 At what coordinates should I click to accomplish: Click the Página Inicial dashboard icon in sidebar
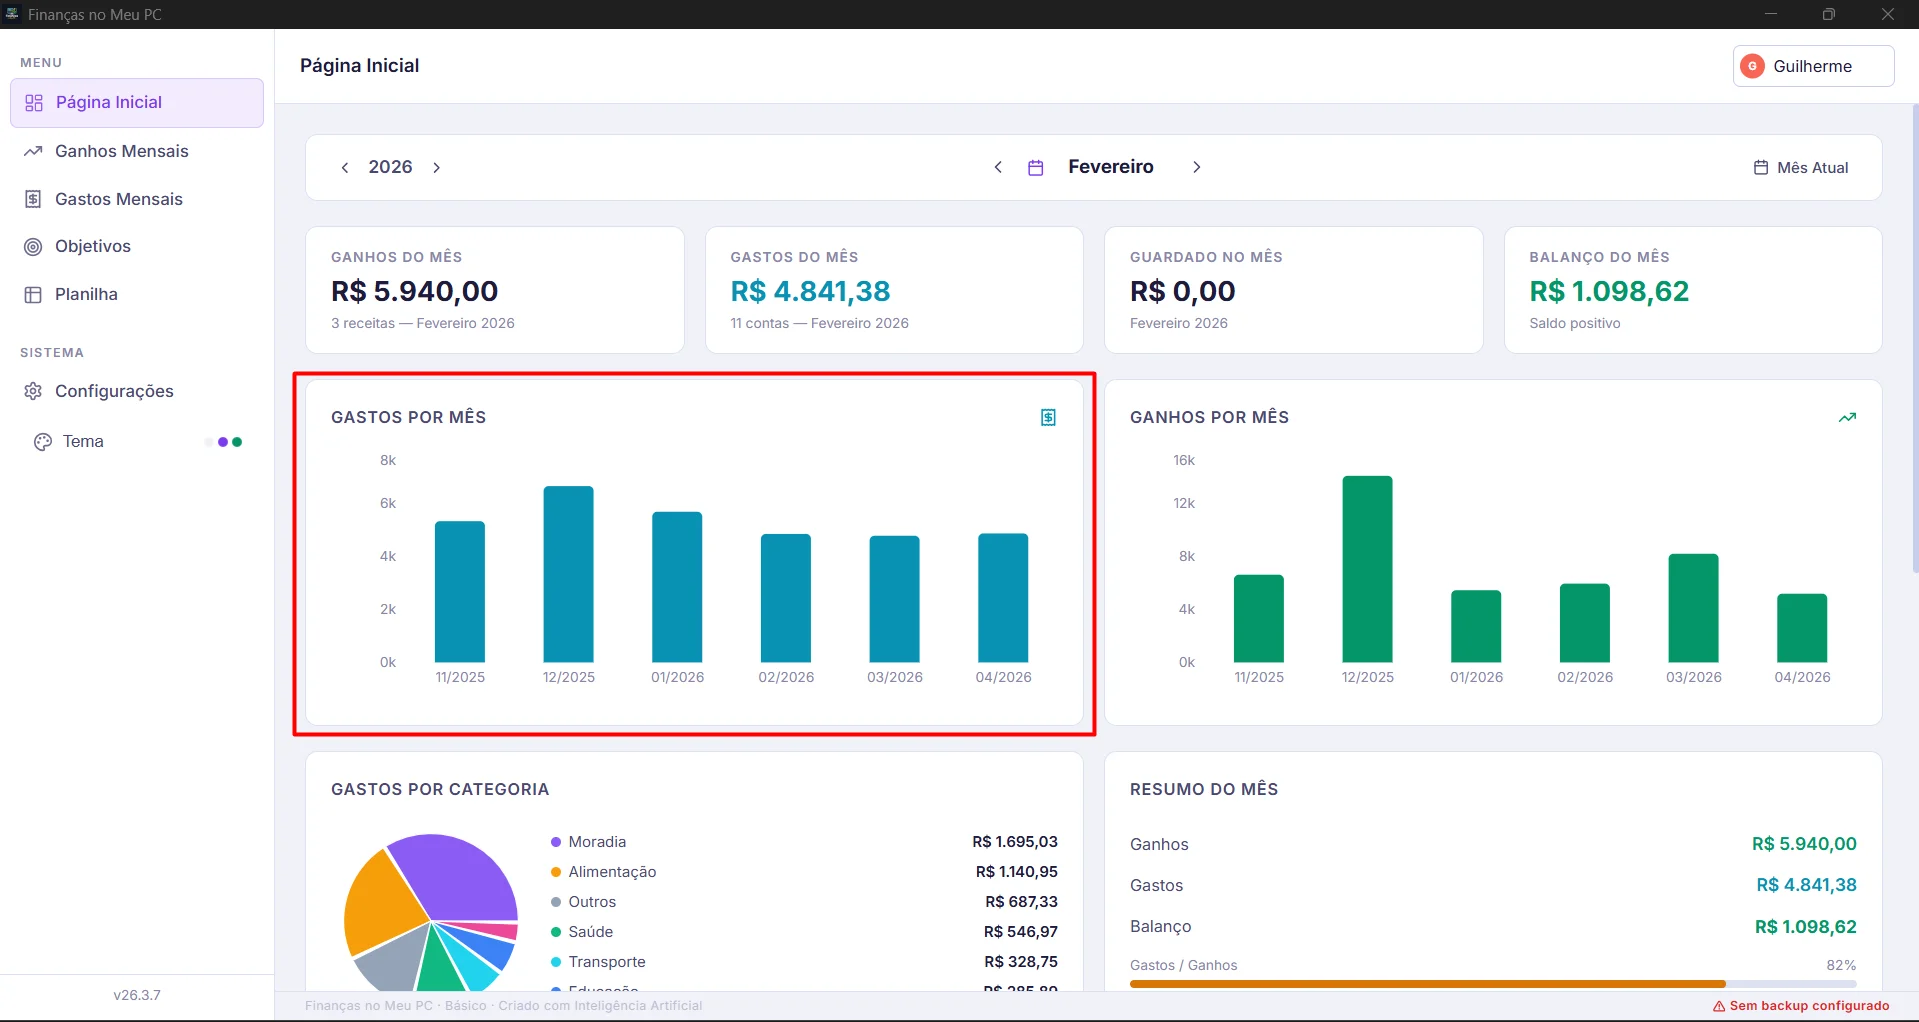tap(34, 103)
